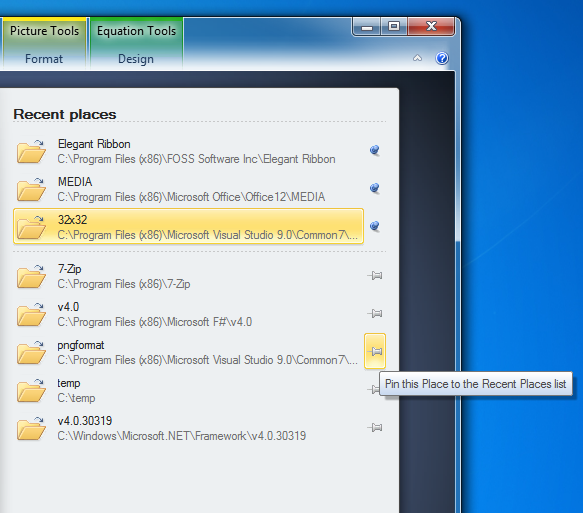Image resolution: width=583 pixels, height=513 pixels.
Task: Click the MEDIA folder icon
Action: [x=31, y=189]
